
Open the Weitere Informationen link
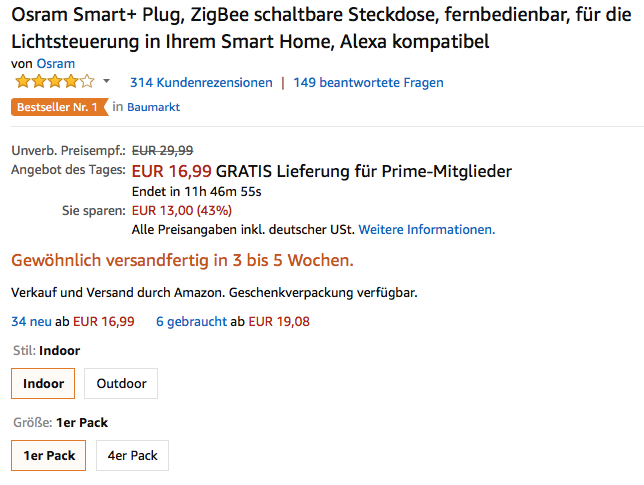[x=426, y=229]
